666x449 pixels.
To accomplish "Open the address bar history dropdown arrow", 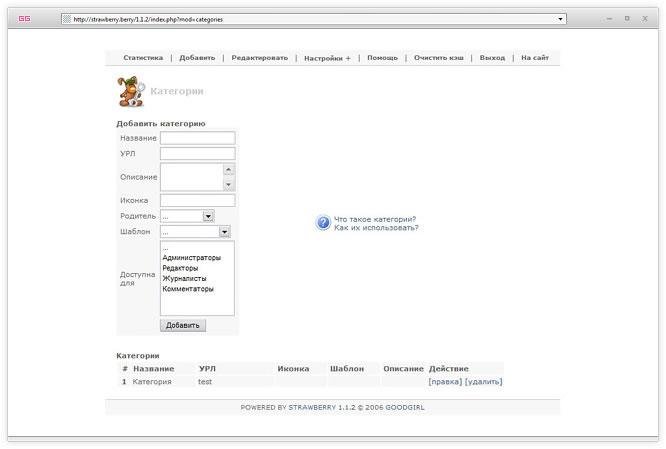I will [560, 19].
